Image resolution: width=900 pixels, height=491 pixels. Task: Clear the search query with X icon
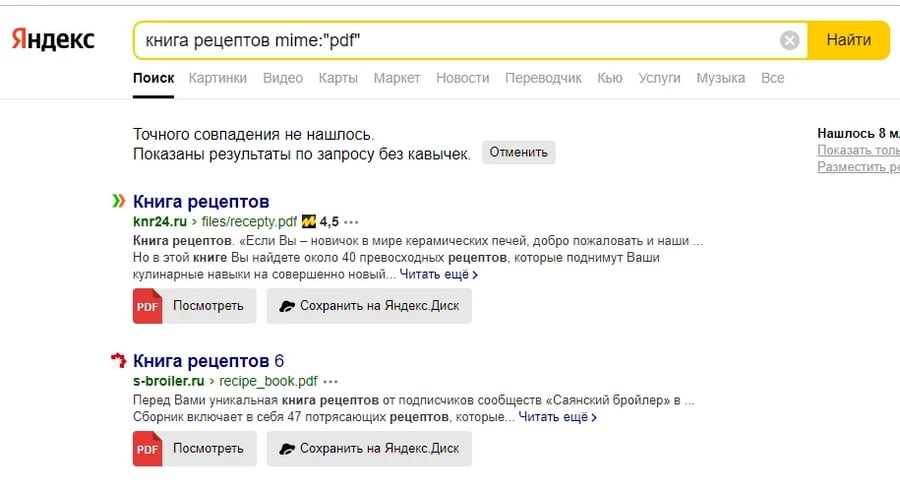pos(789,40)
